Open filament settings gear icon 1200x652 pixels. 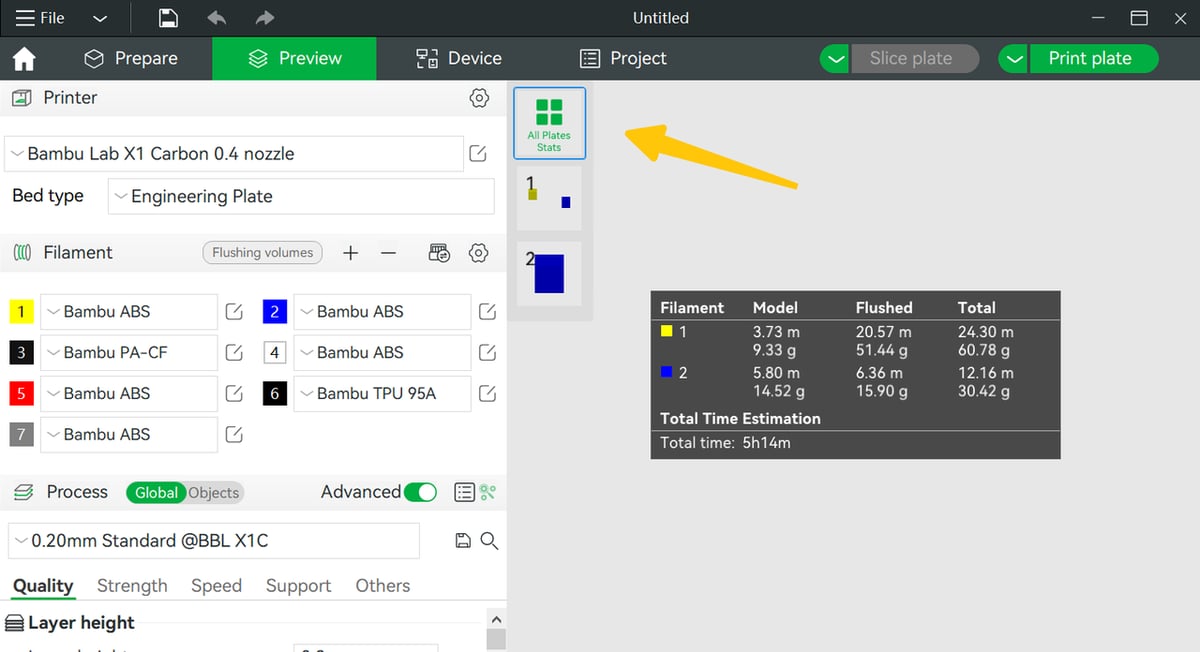tap(479, 253)
